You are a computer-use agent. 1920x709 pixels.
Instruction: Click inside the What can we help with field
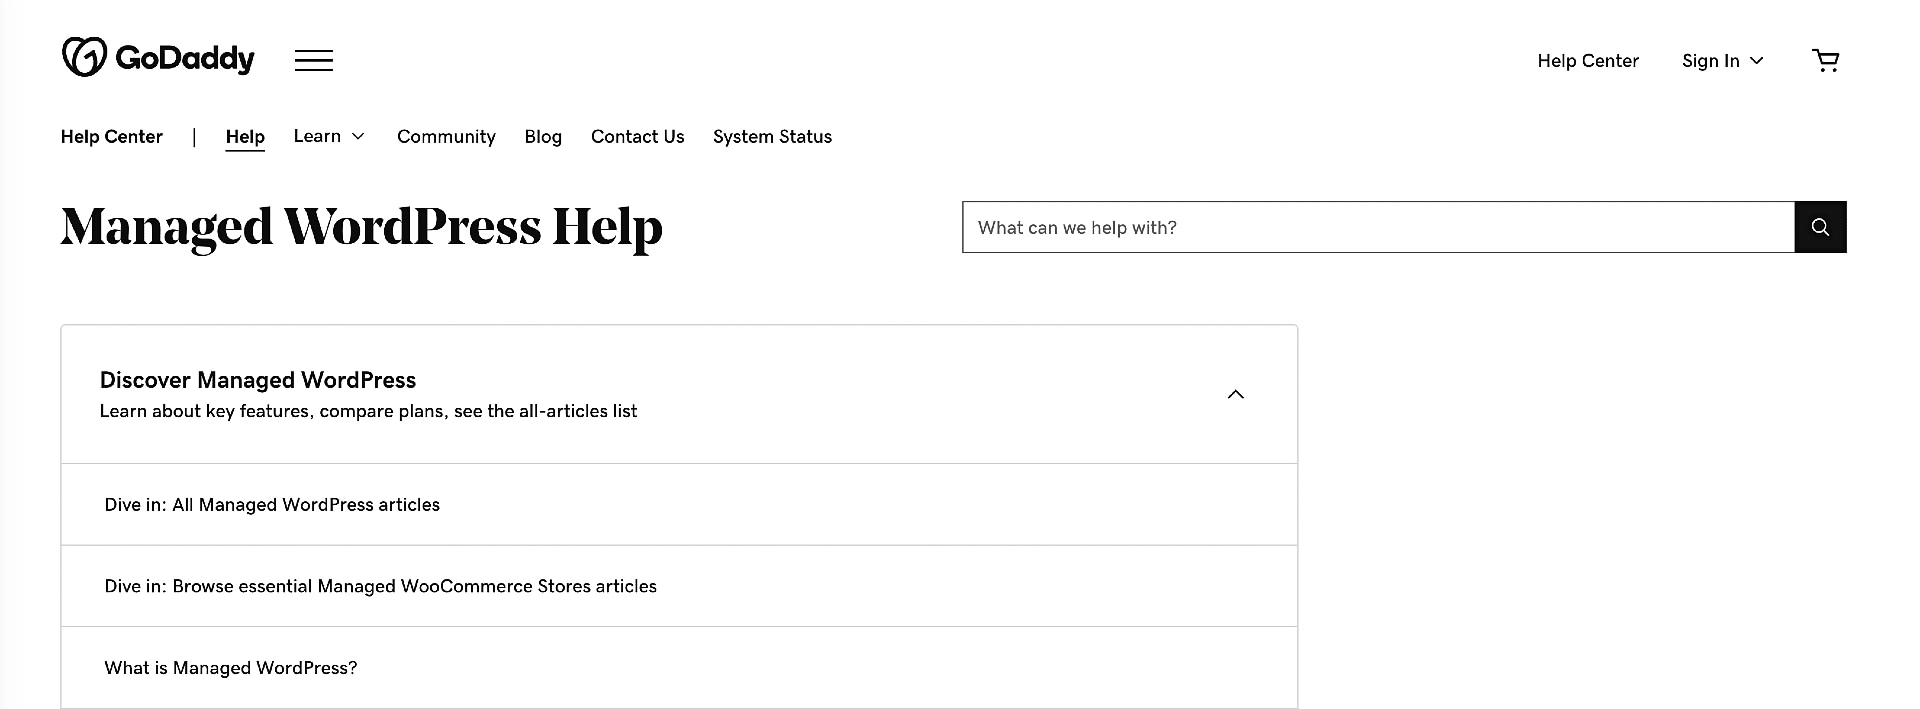[1300, 227]
